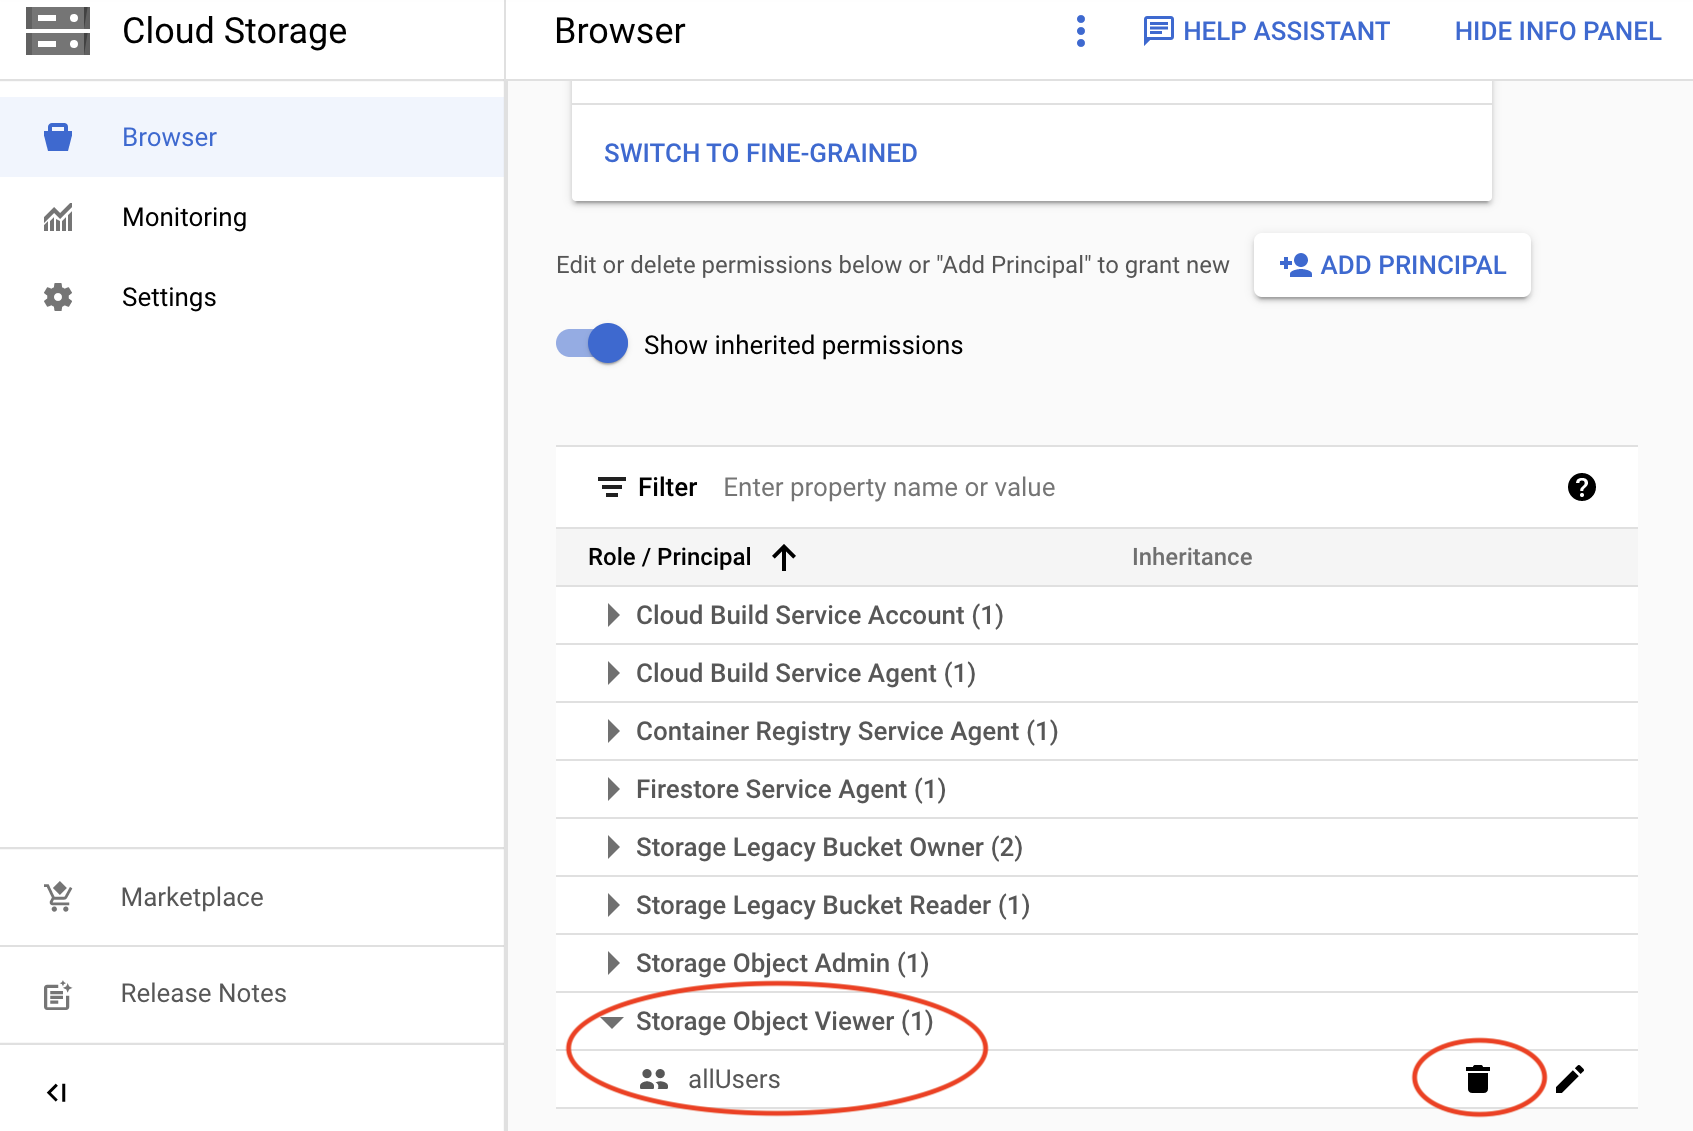Click the allUsers group icon
Screen dimensions: 1693x1131
tap(654, 1079)
